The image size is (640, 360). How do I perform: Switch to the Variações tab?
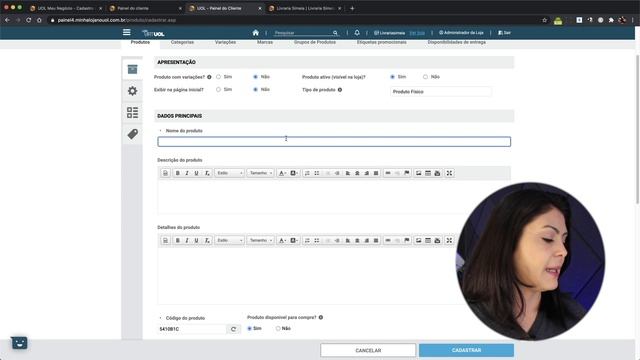coord(225,42)
